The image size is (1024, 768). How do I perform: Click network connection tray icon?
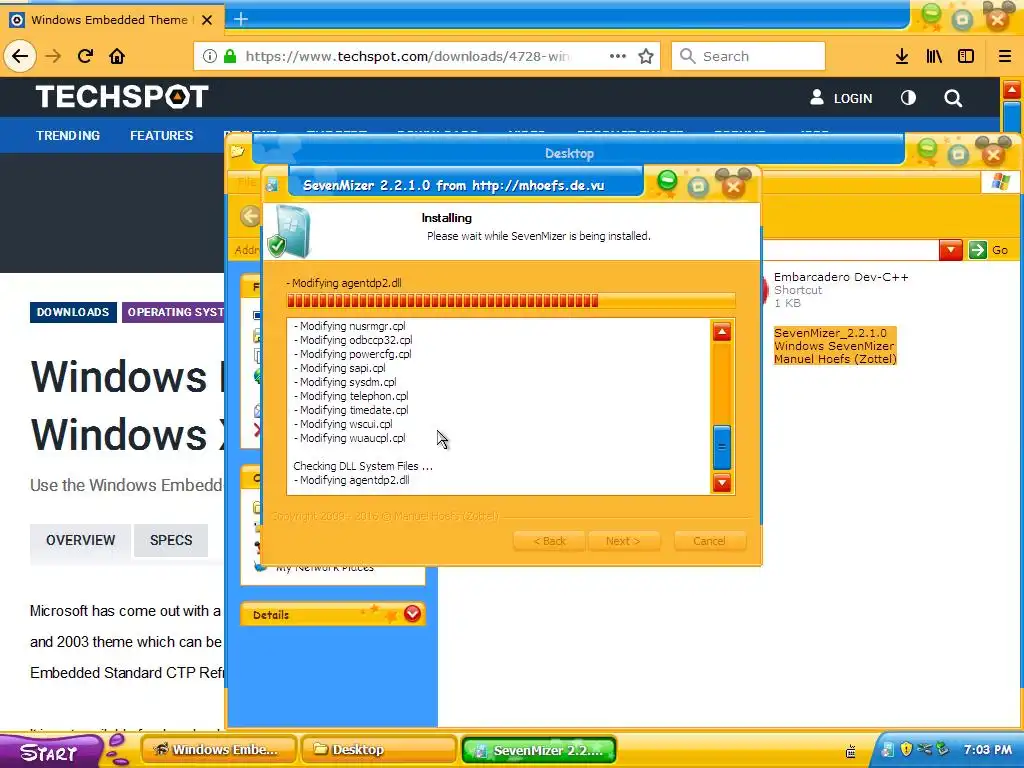923,749
